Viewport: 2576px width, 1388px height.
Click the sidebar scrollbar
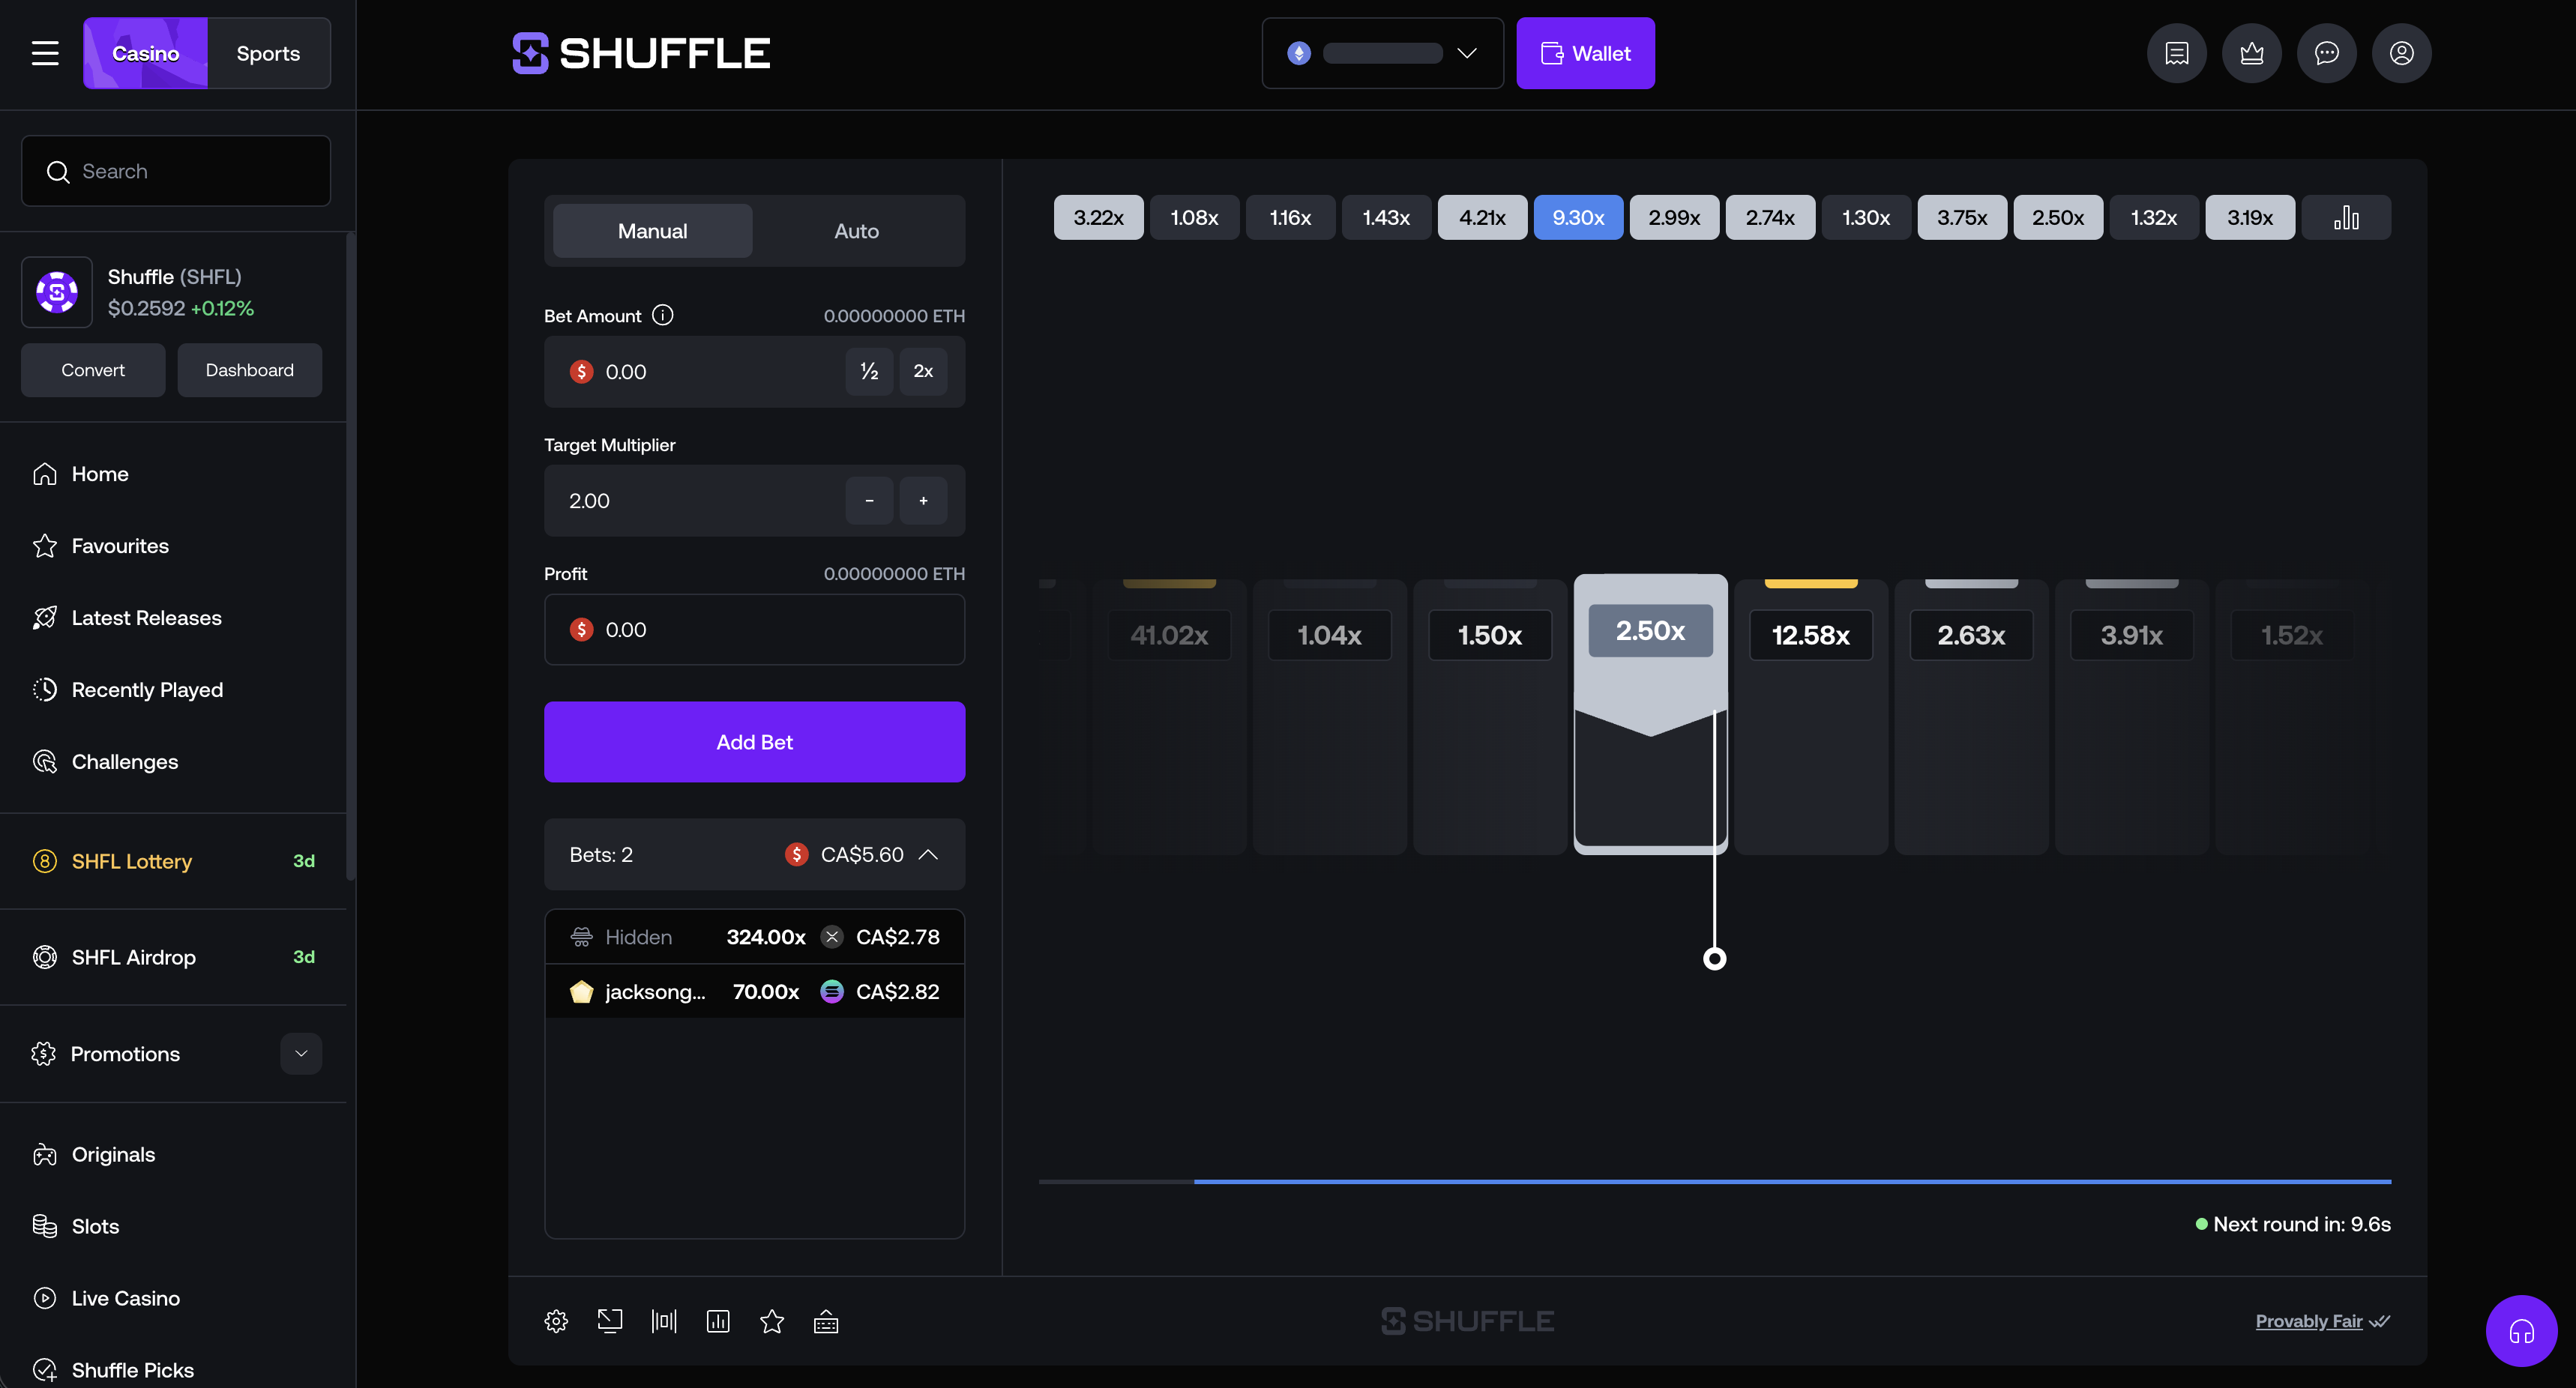click(350, 556)
